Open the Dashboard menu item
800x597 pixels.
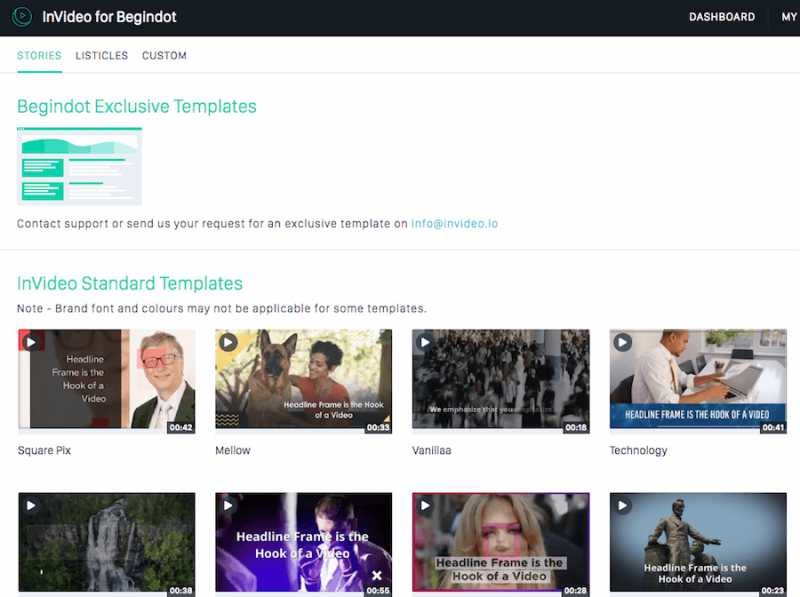tap(722, 17)
